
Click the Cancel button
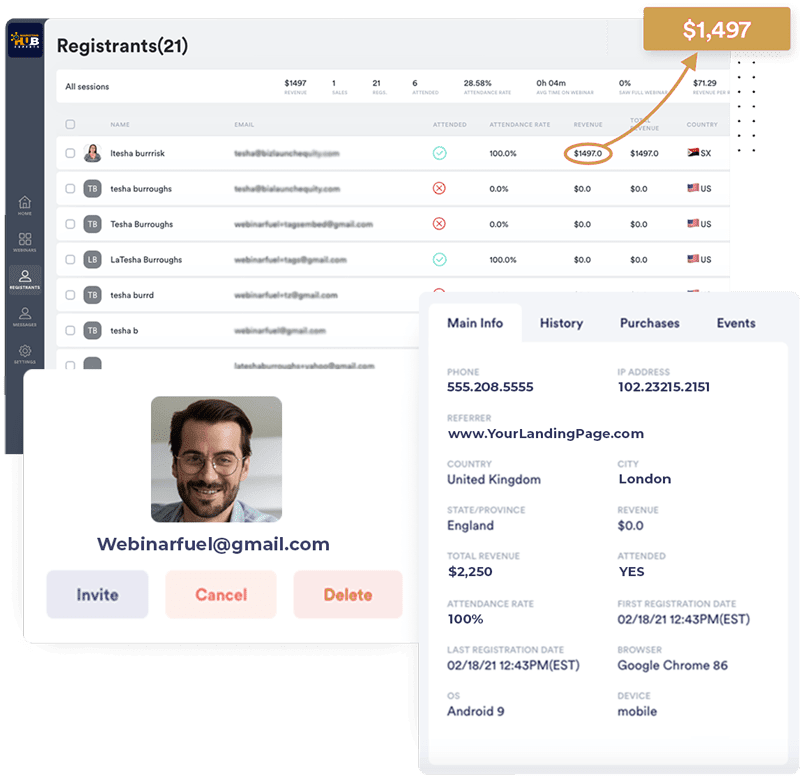click(x=221, y=594)
